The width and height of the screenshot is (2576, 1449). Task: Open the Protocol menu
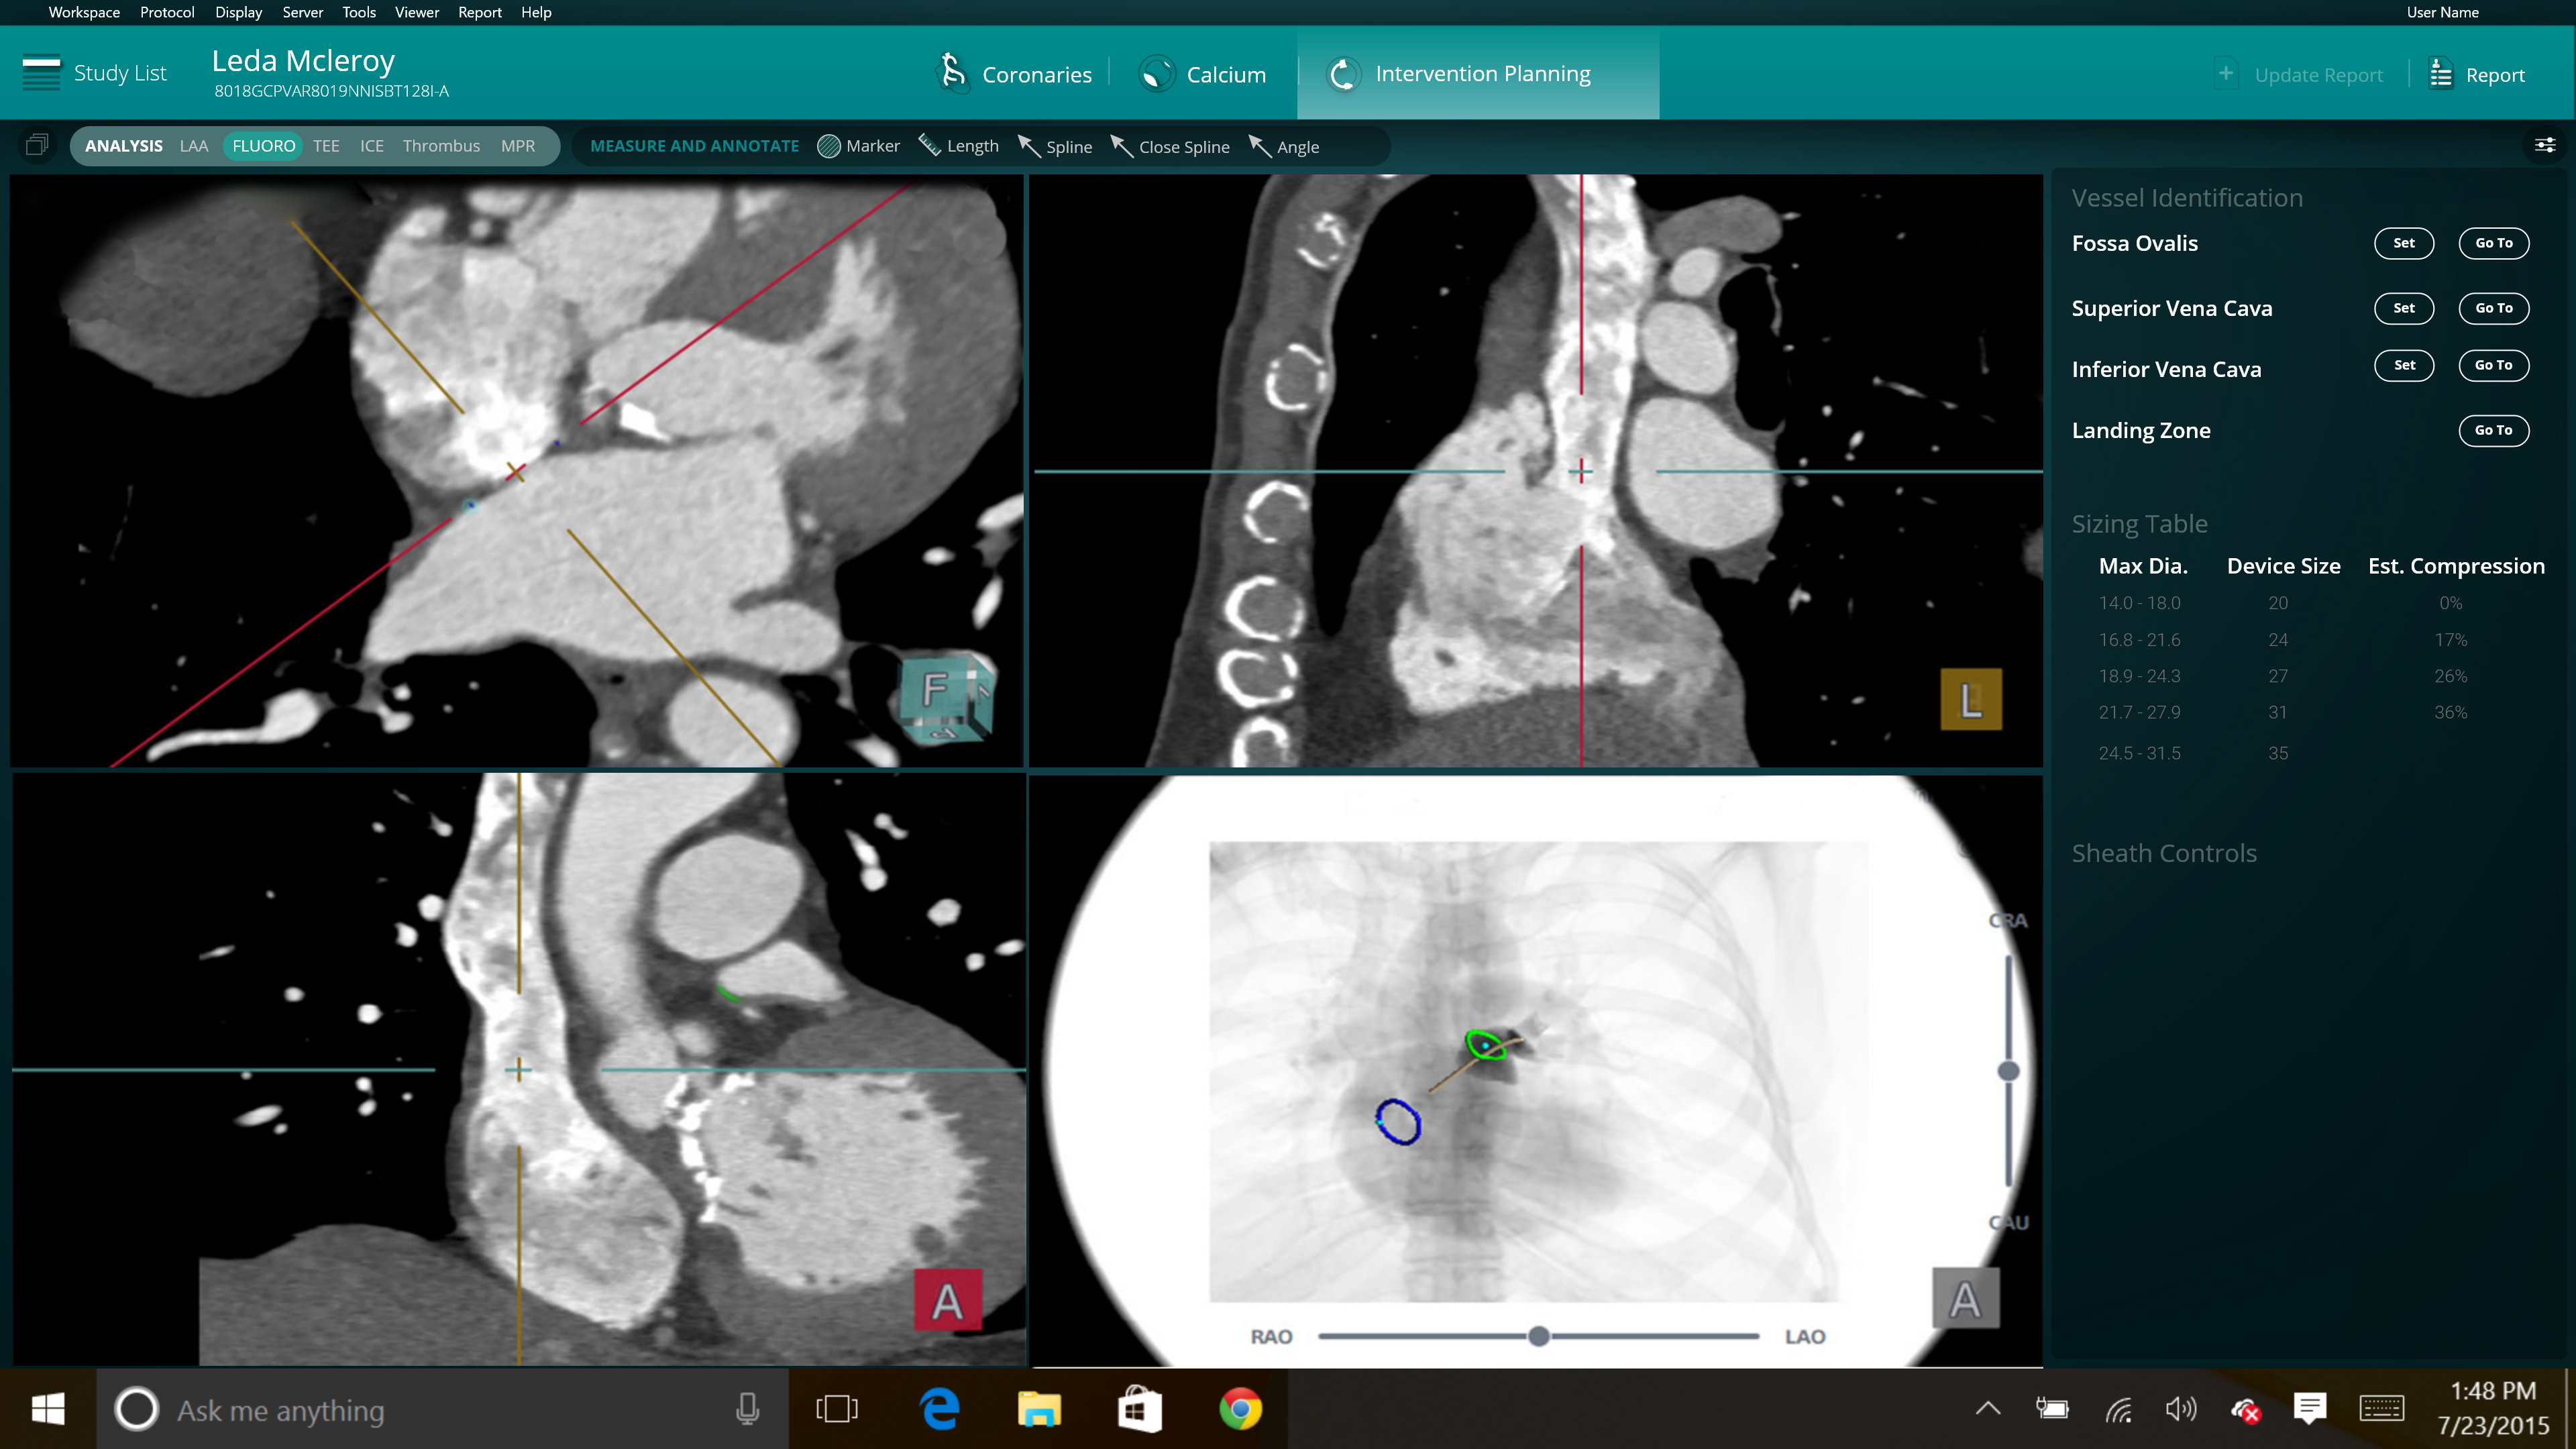coord(167,12)
